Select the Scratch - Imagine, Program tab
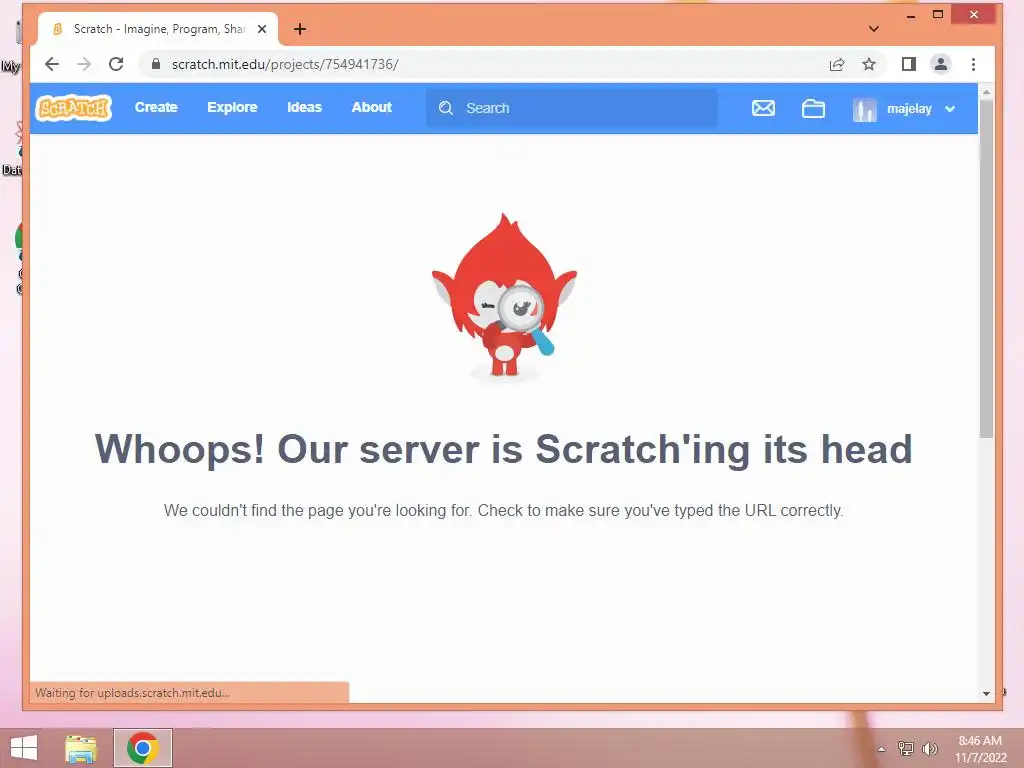 (x=157, y=29)
